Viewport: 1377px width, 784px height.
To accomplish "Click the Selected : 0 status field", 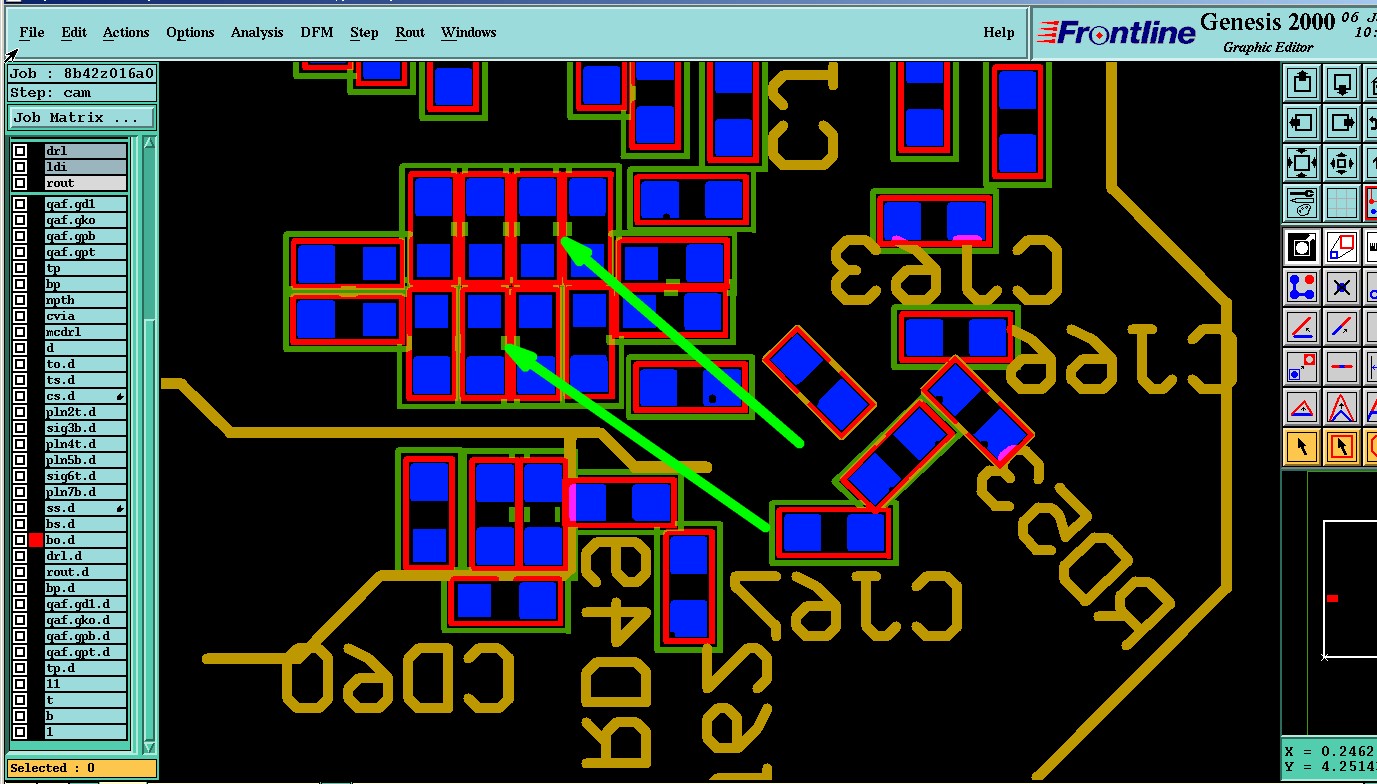I will 82,768.
